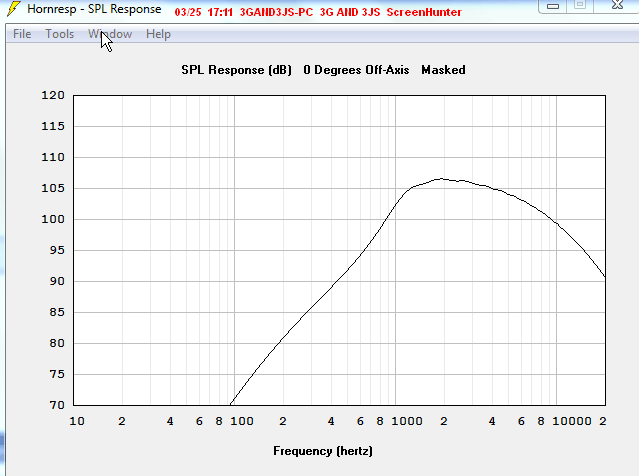Click the 'SPL Response (dB)' chart title
639x476 pixels.
click(x=236, y=70)
